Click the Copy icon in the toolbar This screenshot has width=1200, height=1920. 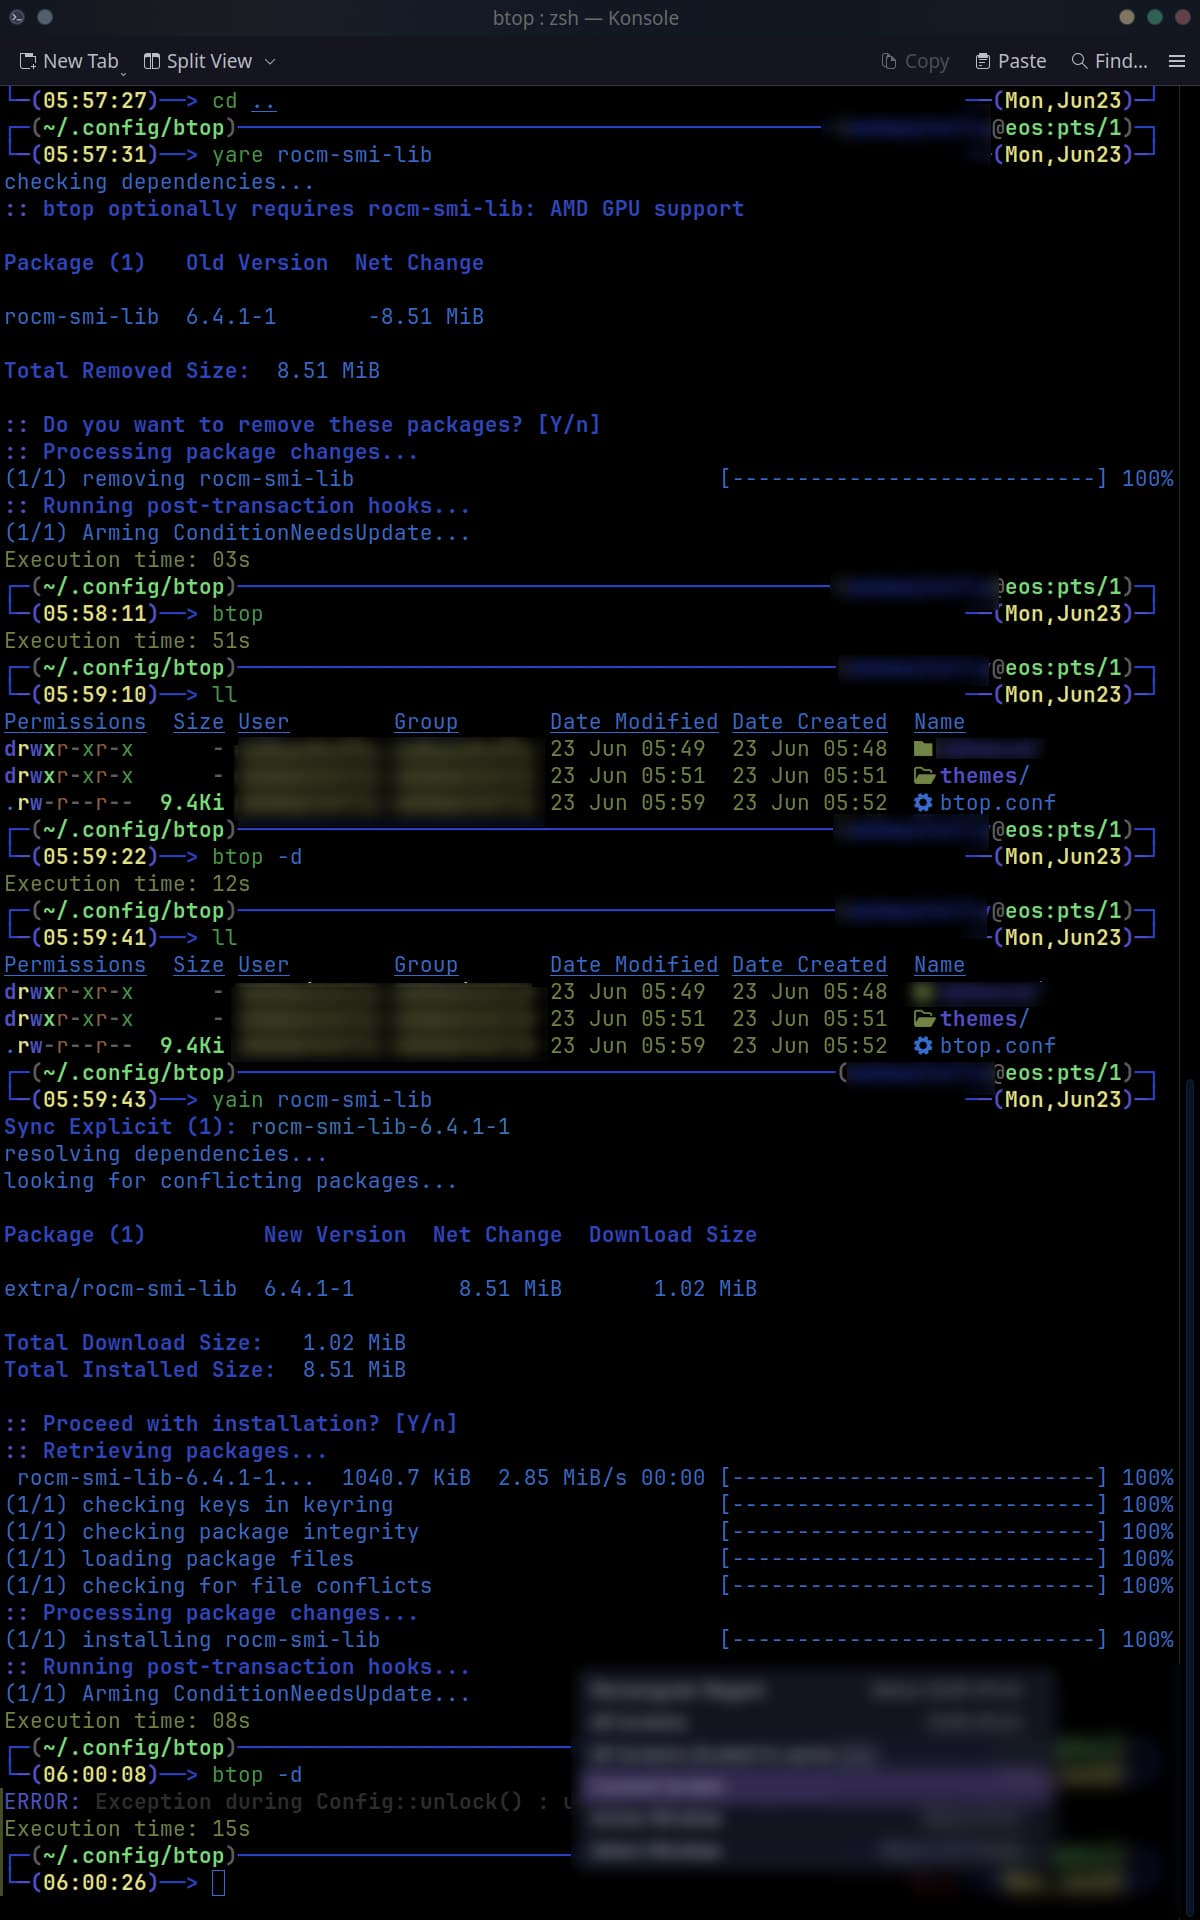pyautogui.click(x=888, y=61)
